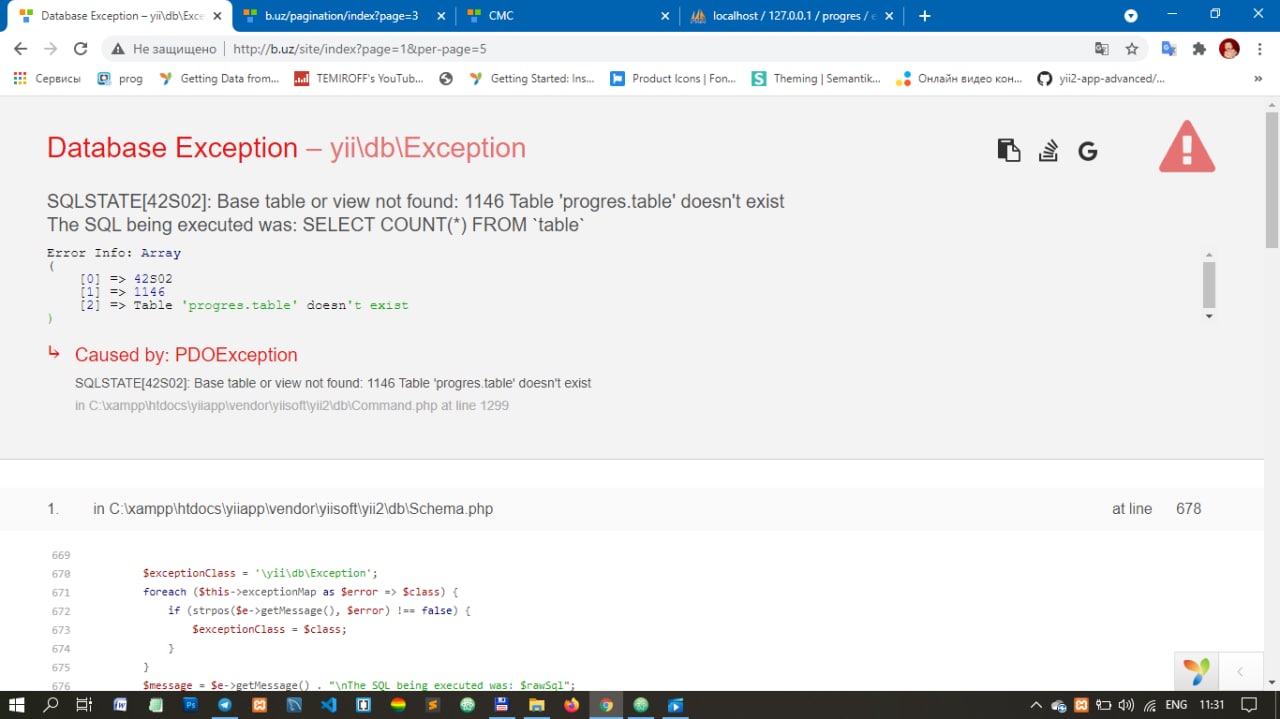Click the Error Info box scroll up arrow
Viewport: 1280px width, 719px height.
pyautogui.click(x=1209, y=254)
